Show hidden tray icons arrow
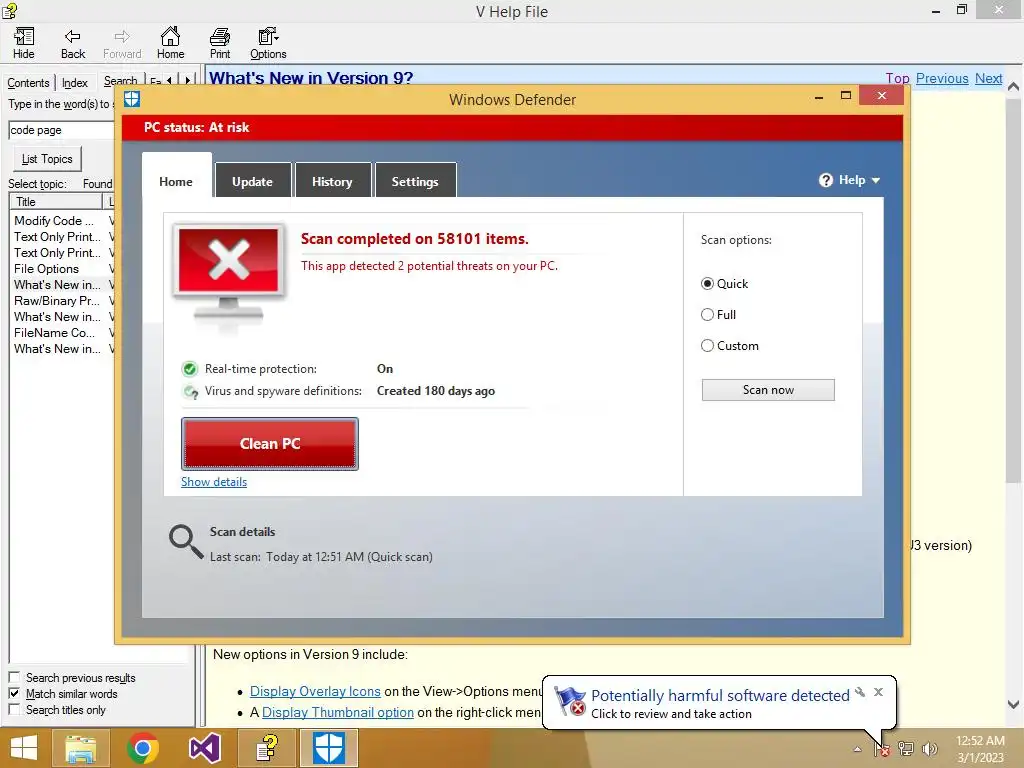 tap(857, 750)
